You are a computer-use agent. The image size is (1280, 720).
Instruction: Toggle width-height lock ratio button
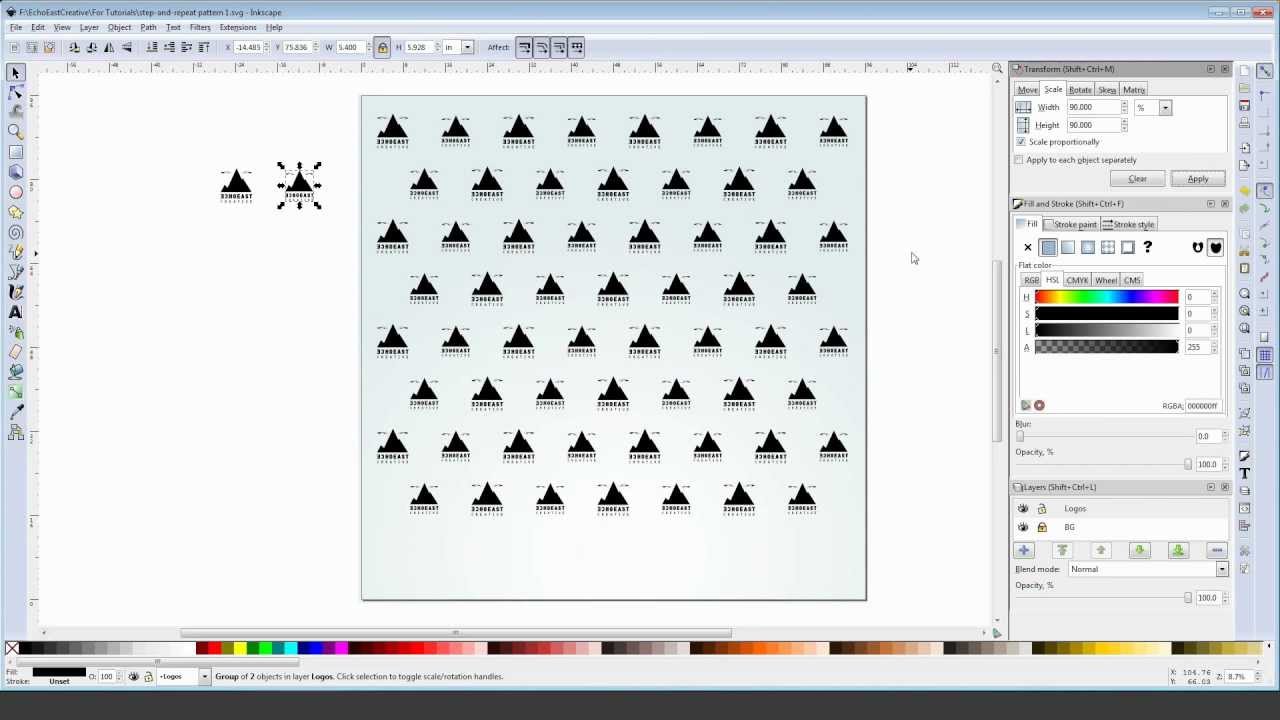382,47
